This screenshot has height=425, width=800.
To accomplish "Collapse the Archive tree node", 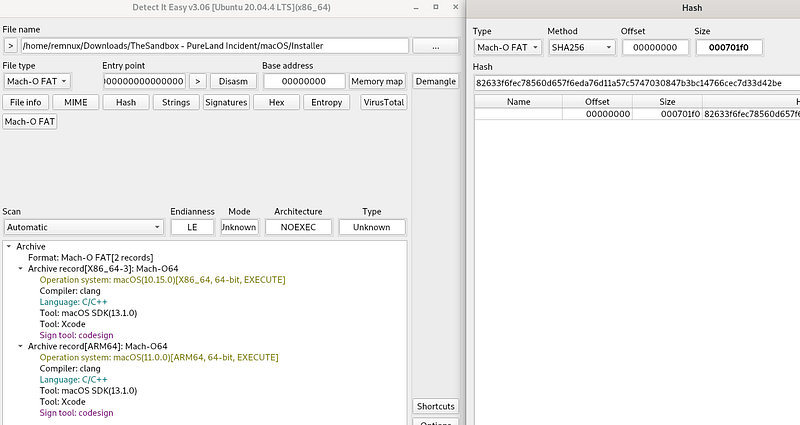I will click(9, 246).
